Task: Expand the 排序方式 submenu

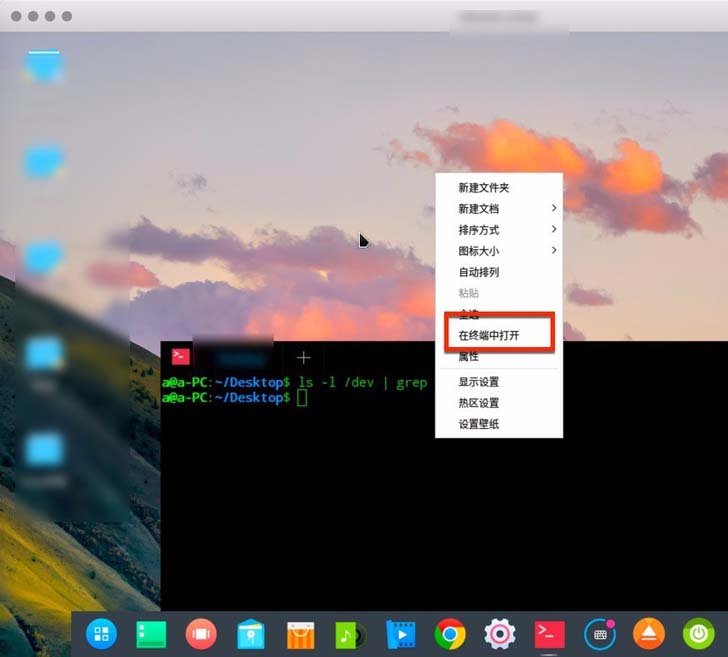Action: click(x=499, y=230)
